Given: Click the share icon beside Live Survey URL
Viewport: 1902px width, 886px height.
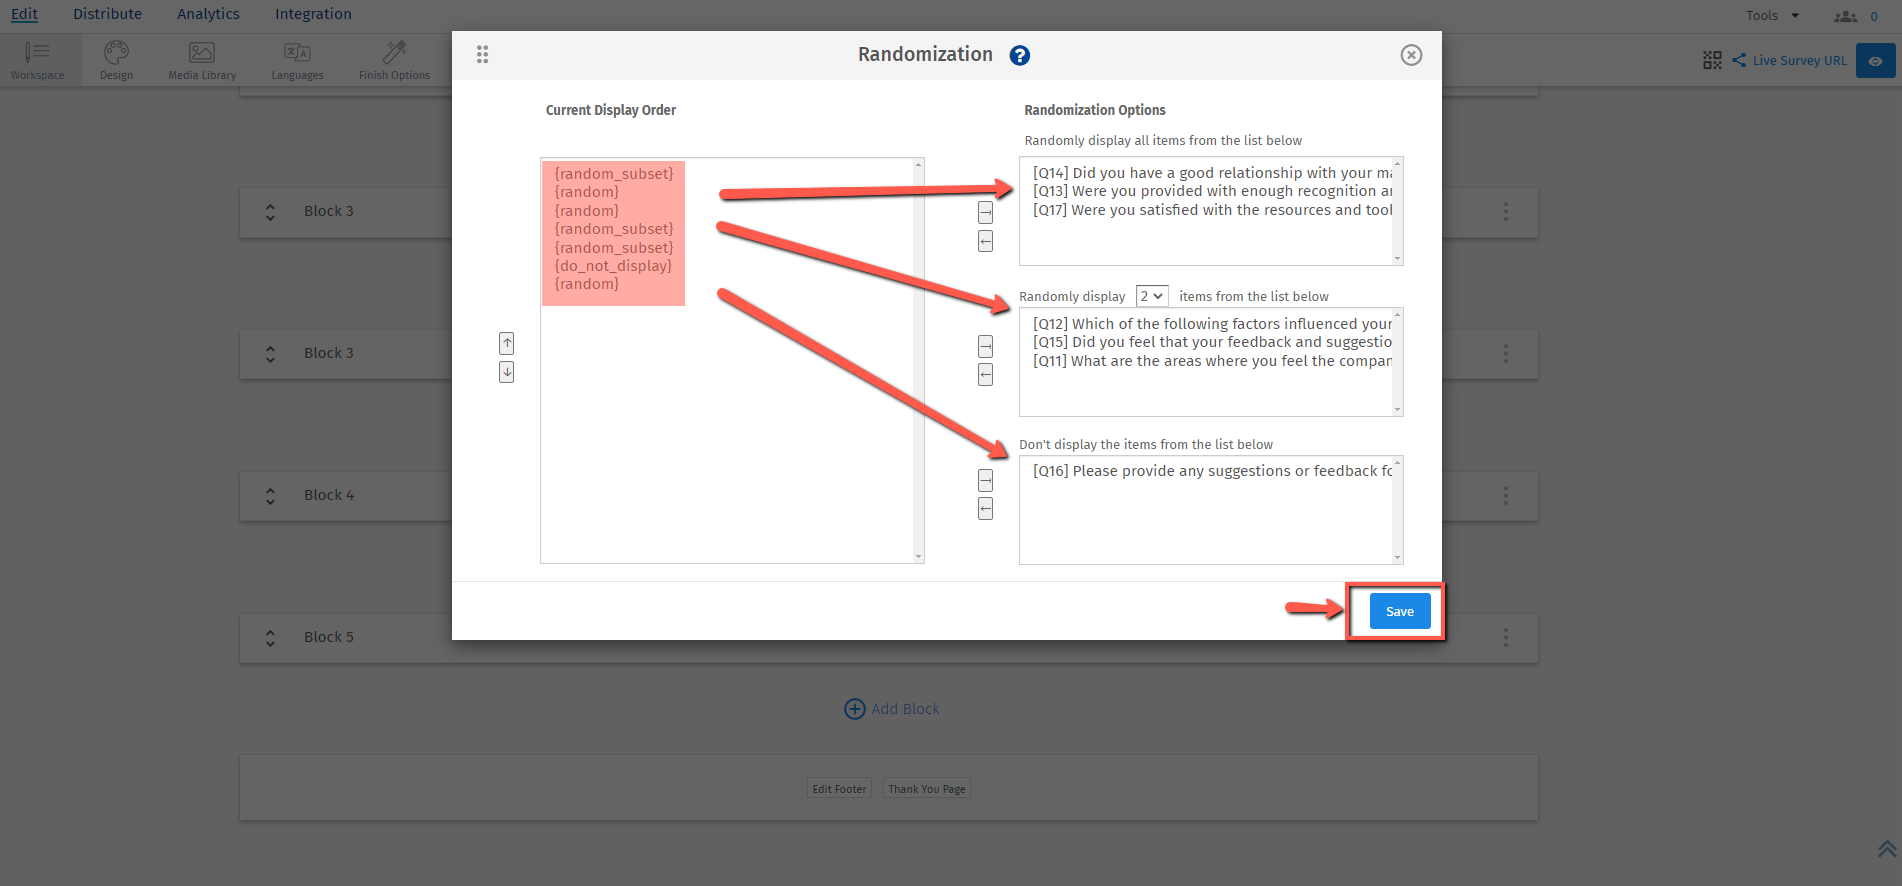Looking at the screenshot, I should tap(1739, 60).
